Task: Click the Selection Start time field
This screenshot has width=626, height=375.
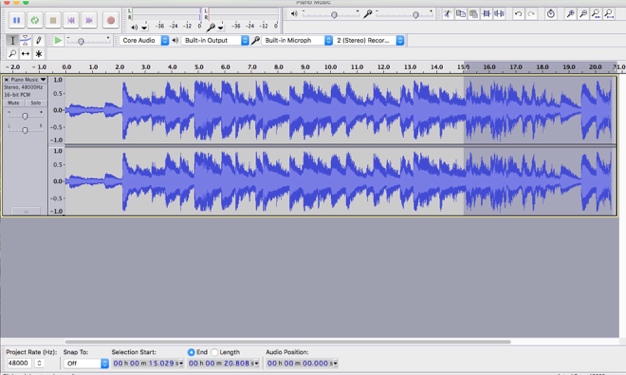Action: (x=148, y=363)
